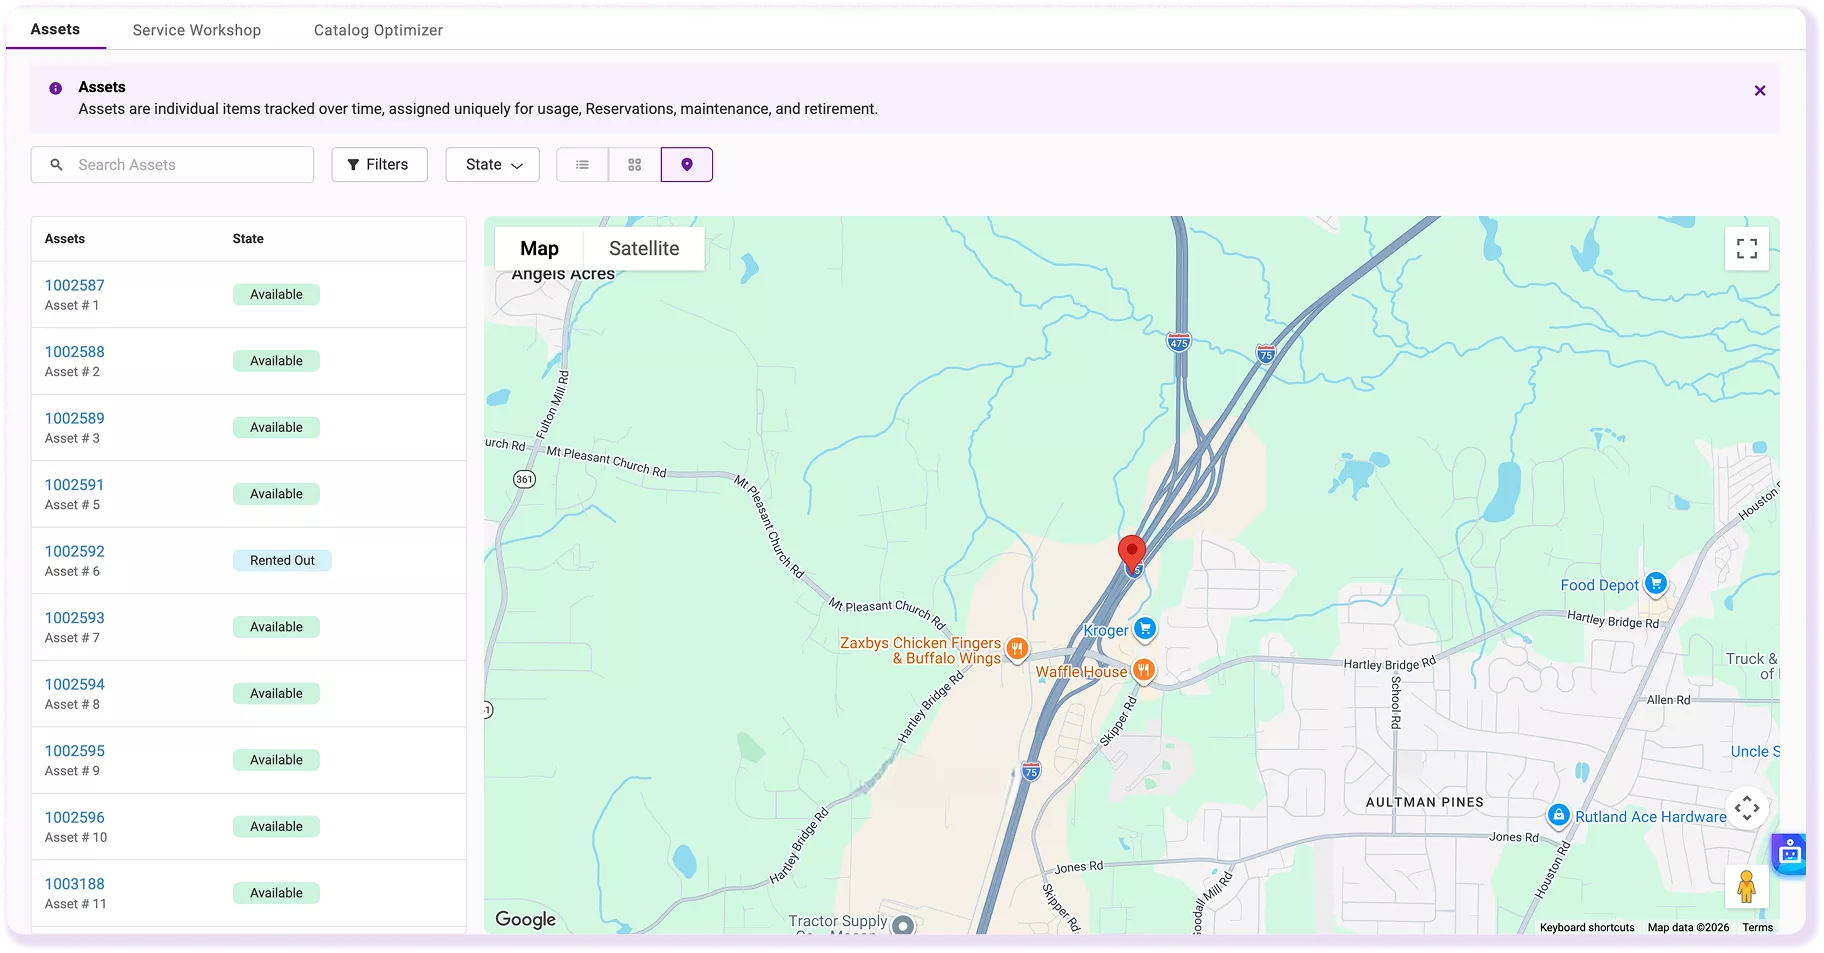Viewport: 1824px width, 953px height.
Task: Open asset 1002595 link
Action: [75, 752]
